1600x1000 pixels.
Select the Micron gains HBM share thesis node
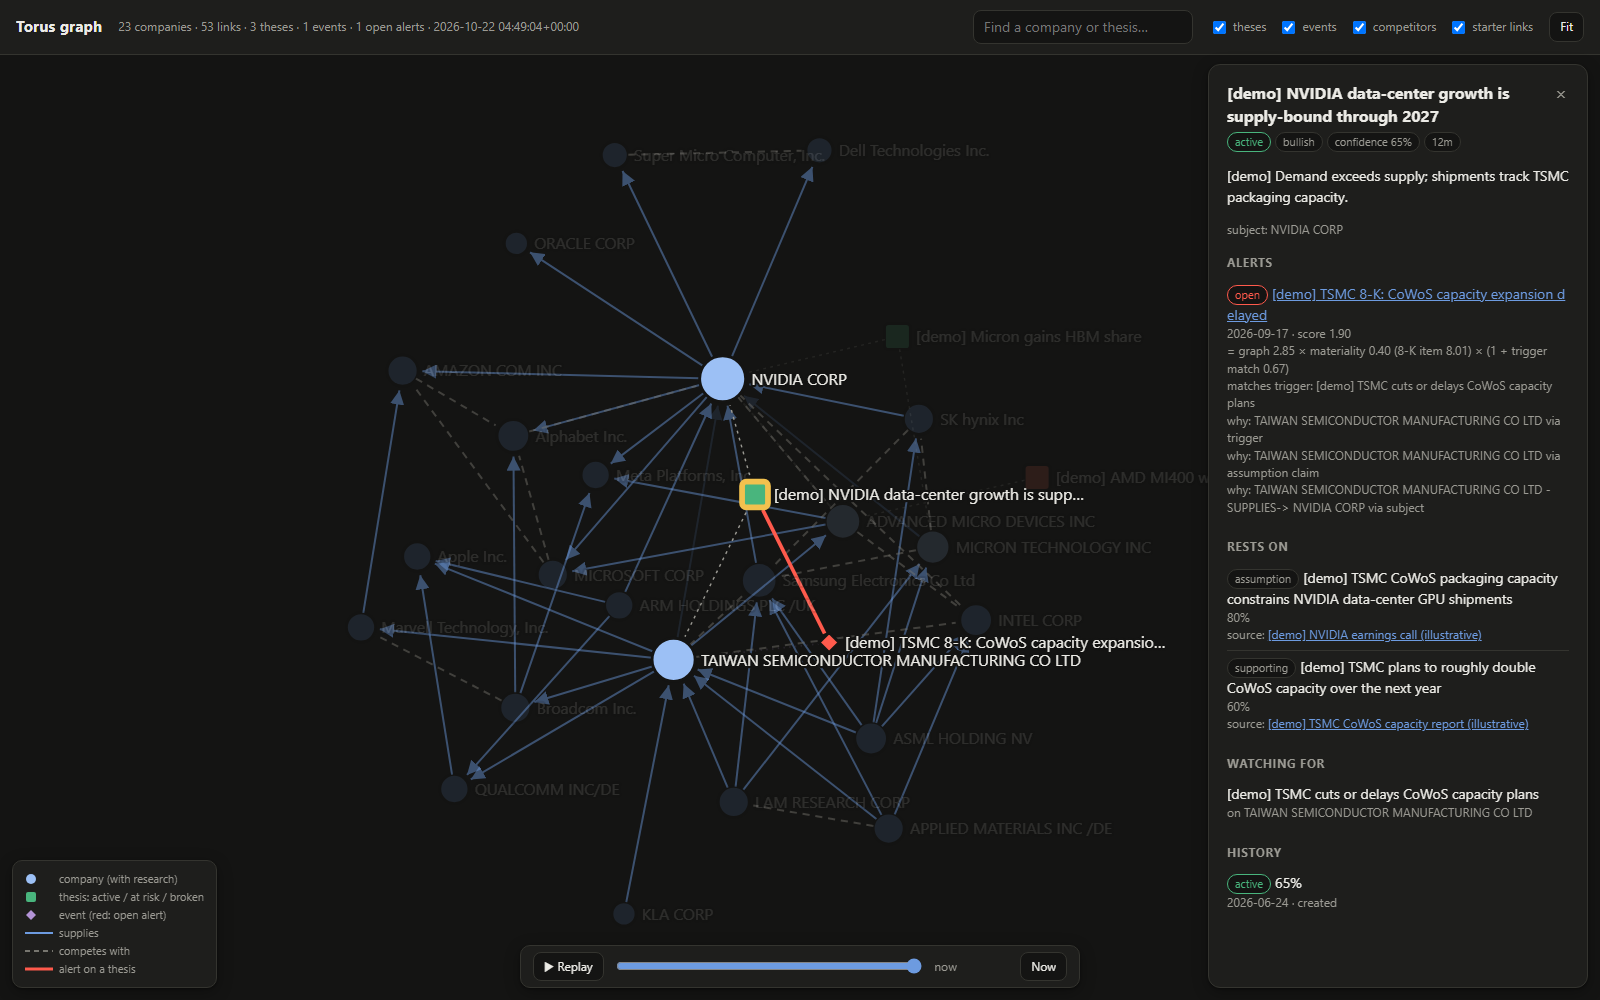point(897,336)
